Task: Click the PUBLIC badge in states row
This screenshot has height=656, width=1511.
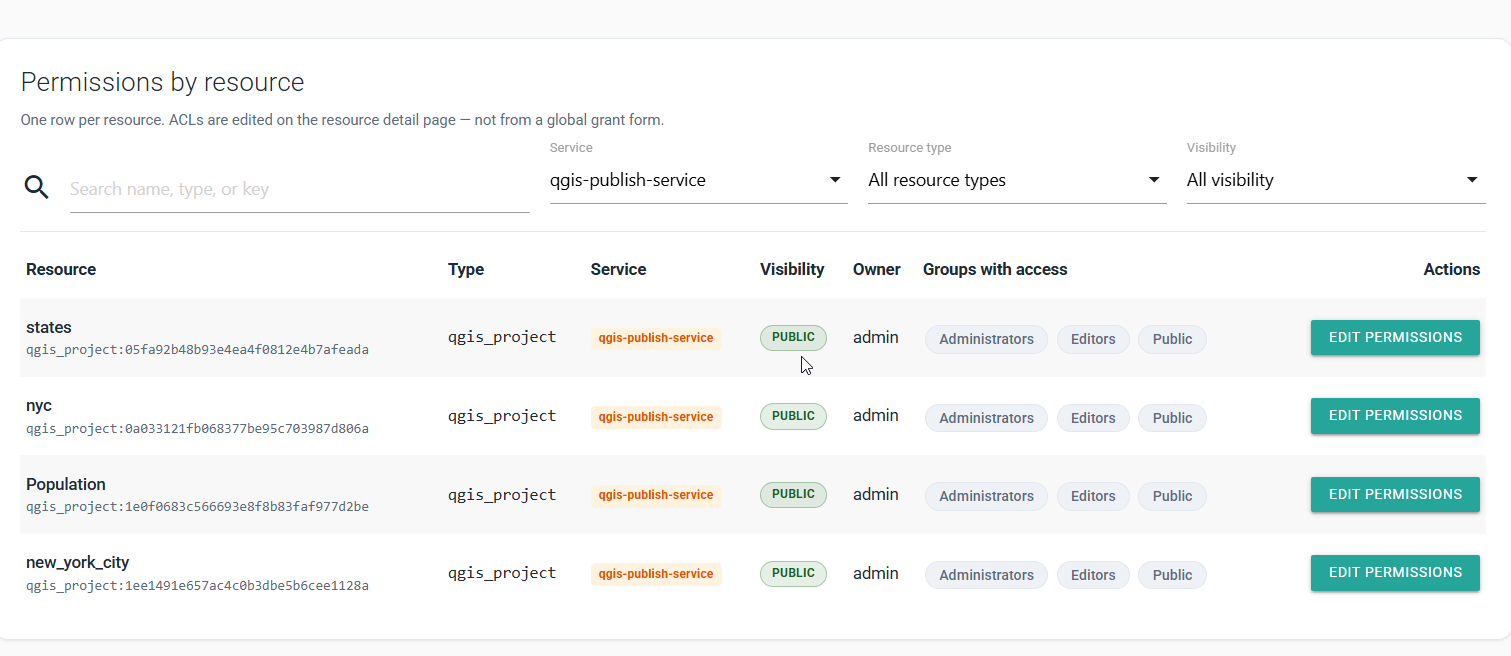Action: coord(793,337)
